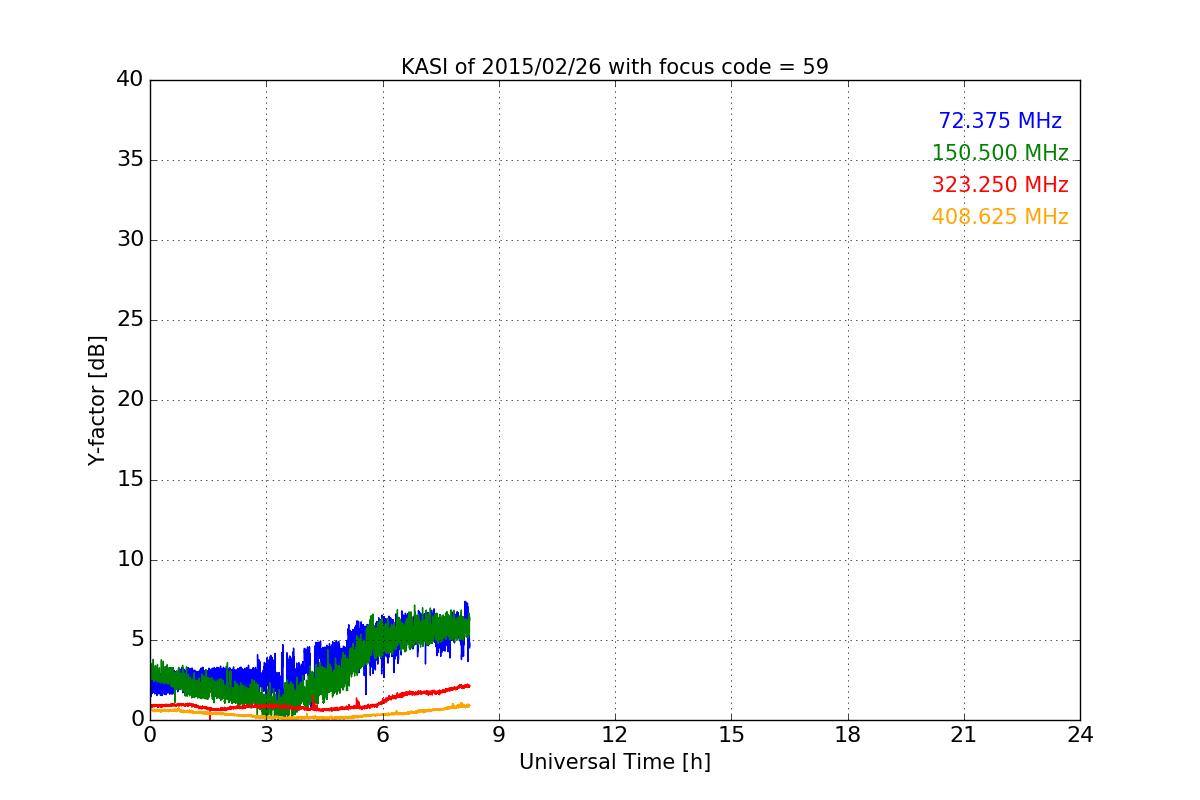Click the Universal Time [h] axis label

pos(614,762)
